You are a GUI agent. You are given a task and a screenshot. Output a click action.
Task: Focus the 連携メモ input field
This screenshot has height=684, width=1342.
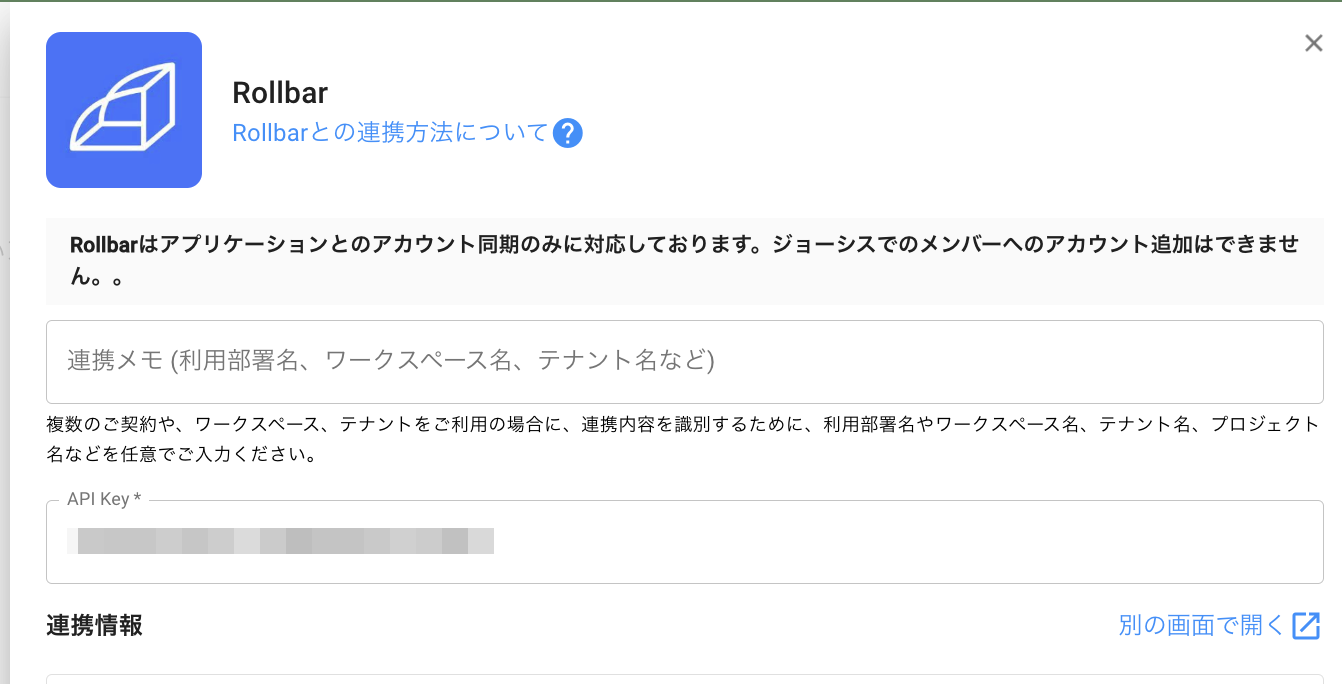tap(684, 361)
